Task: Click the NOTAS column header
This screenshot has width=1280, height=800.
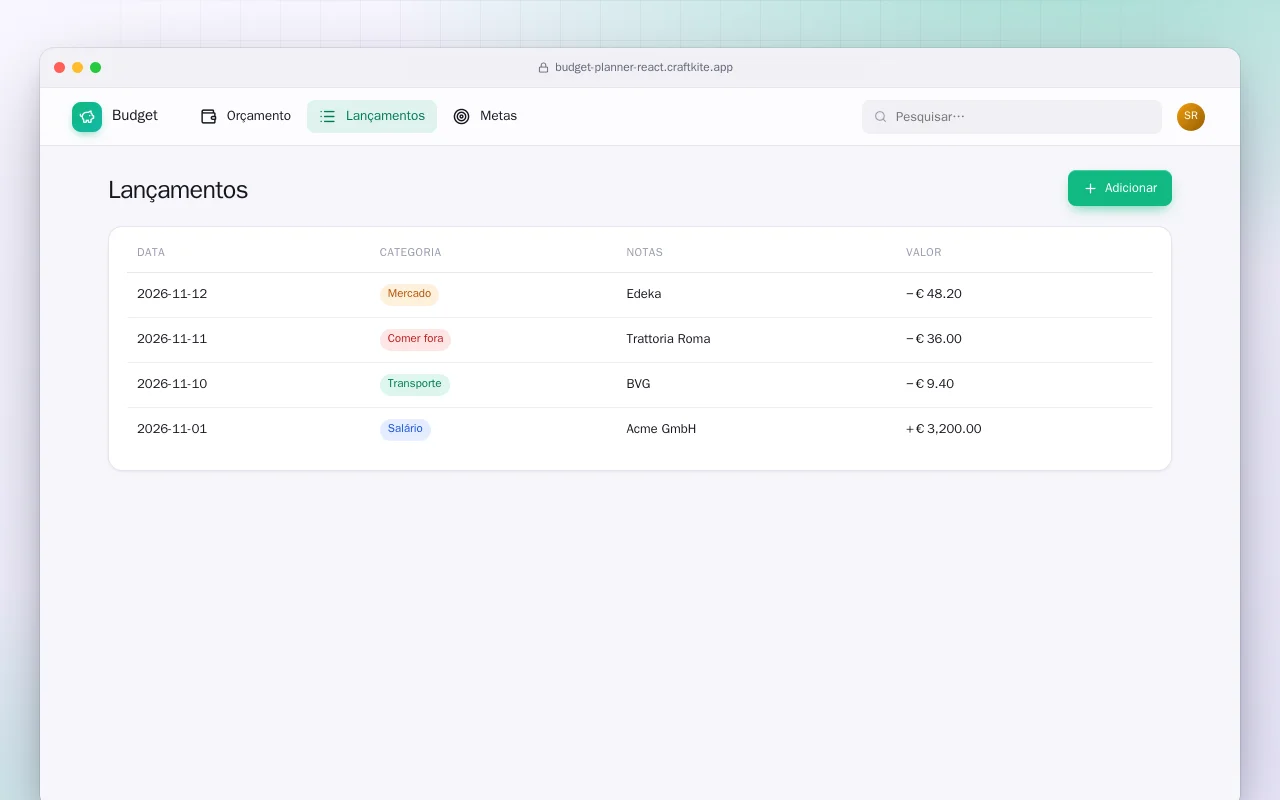Action: (x=644, y=253)
